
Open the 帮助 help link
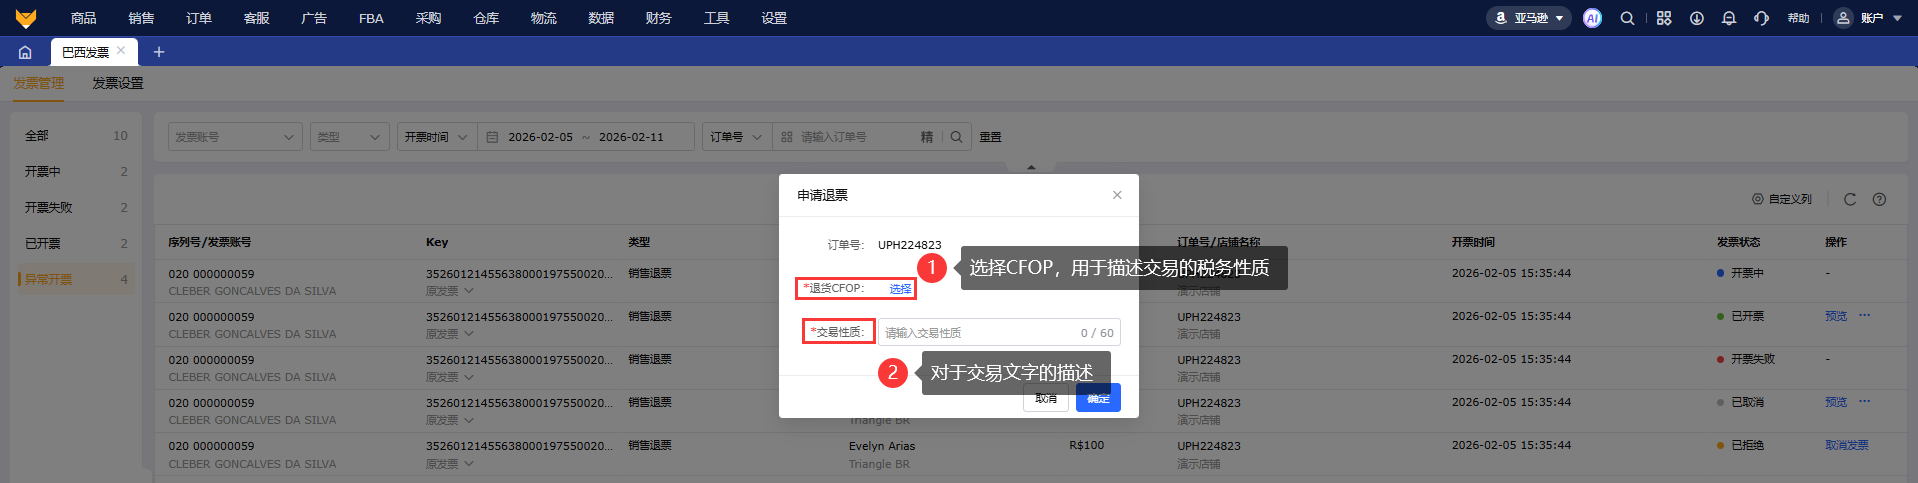click(x=1798, y=18)
